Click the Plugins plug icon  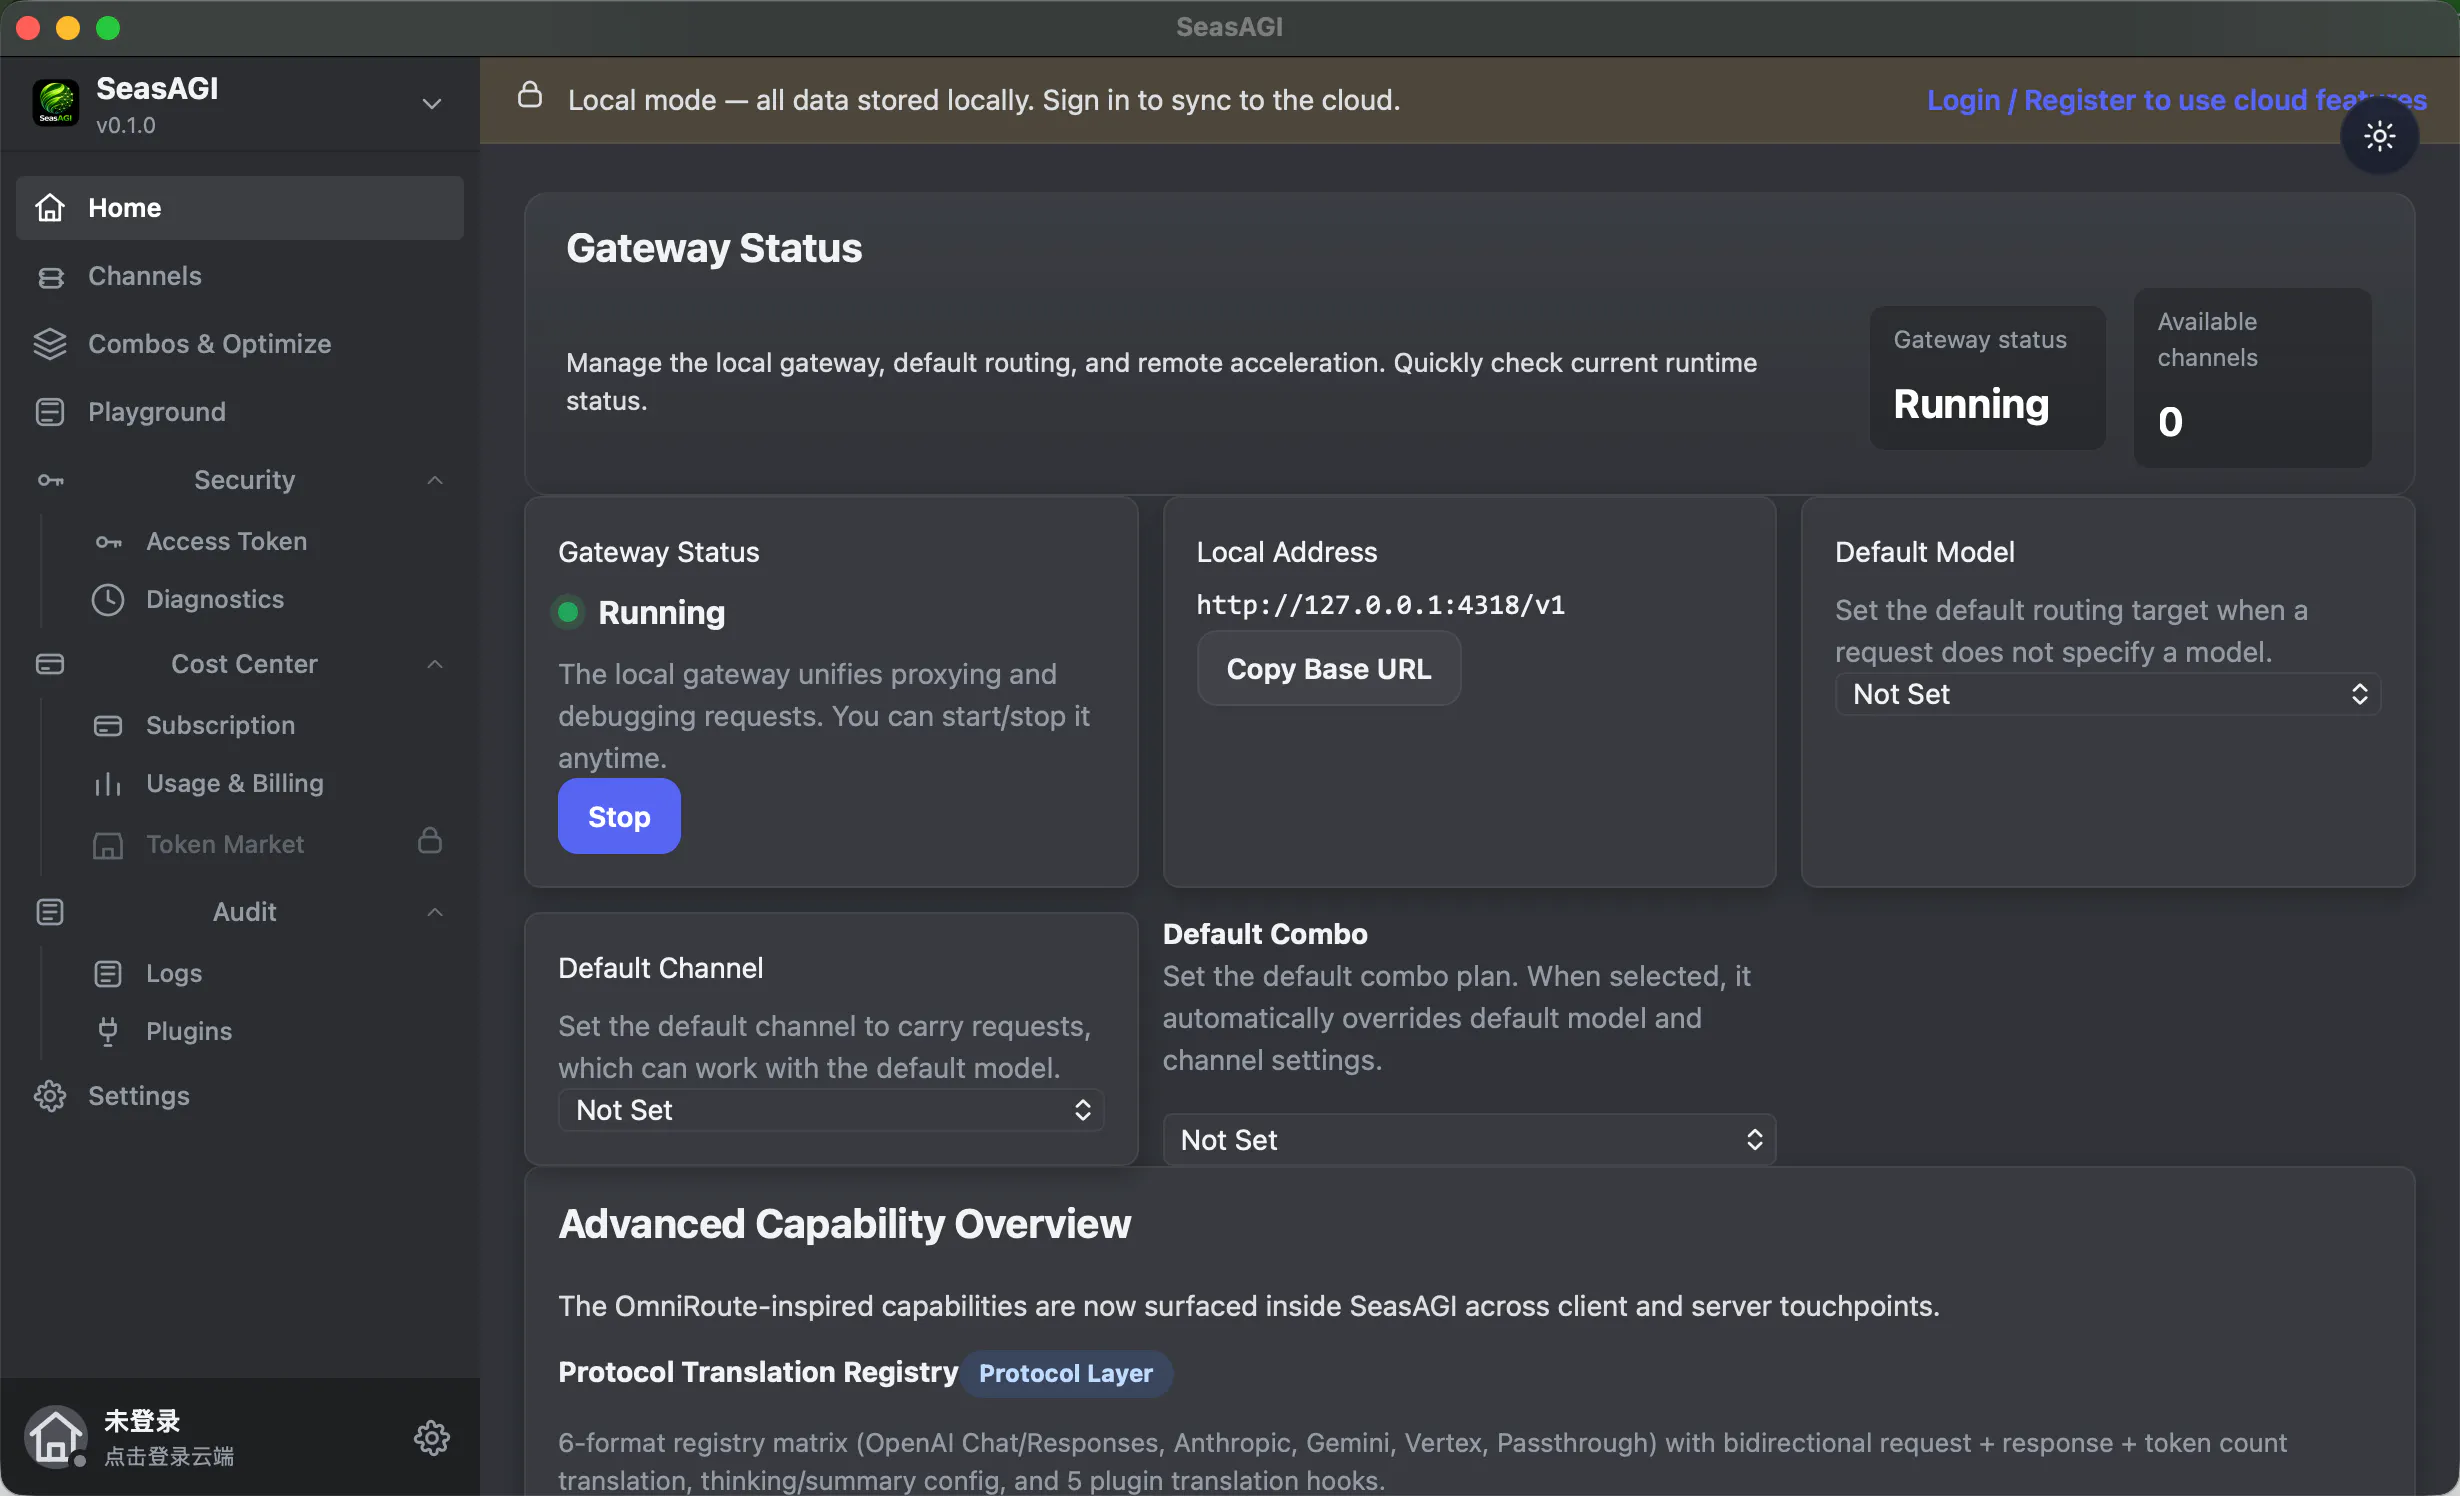pos(108,1032)
